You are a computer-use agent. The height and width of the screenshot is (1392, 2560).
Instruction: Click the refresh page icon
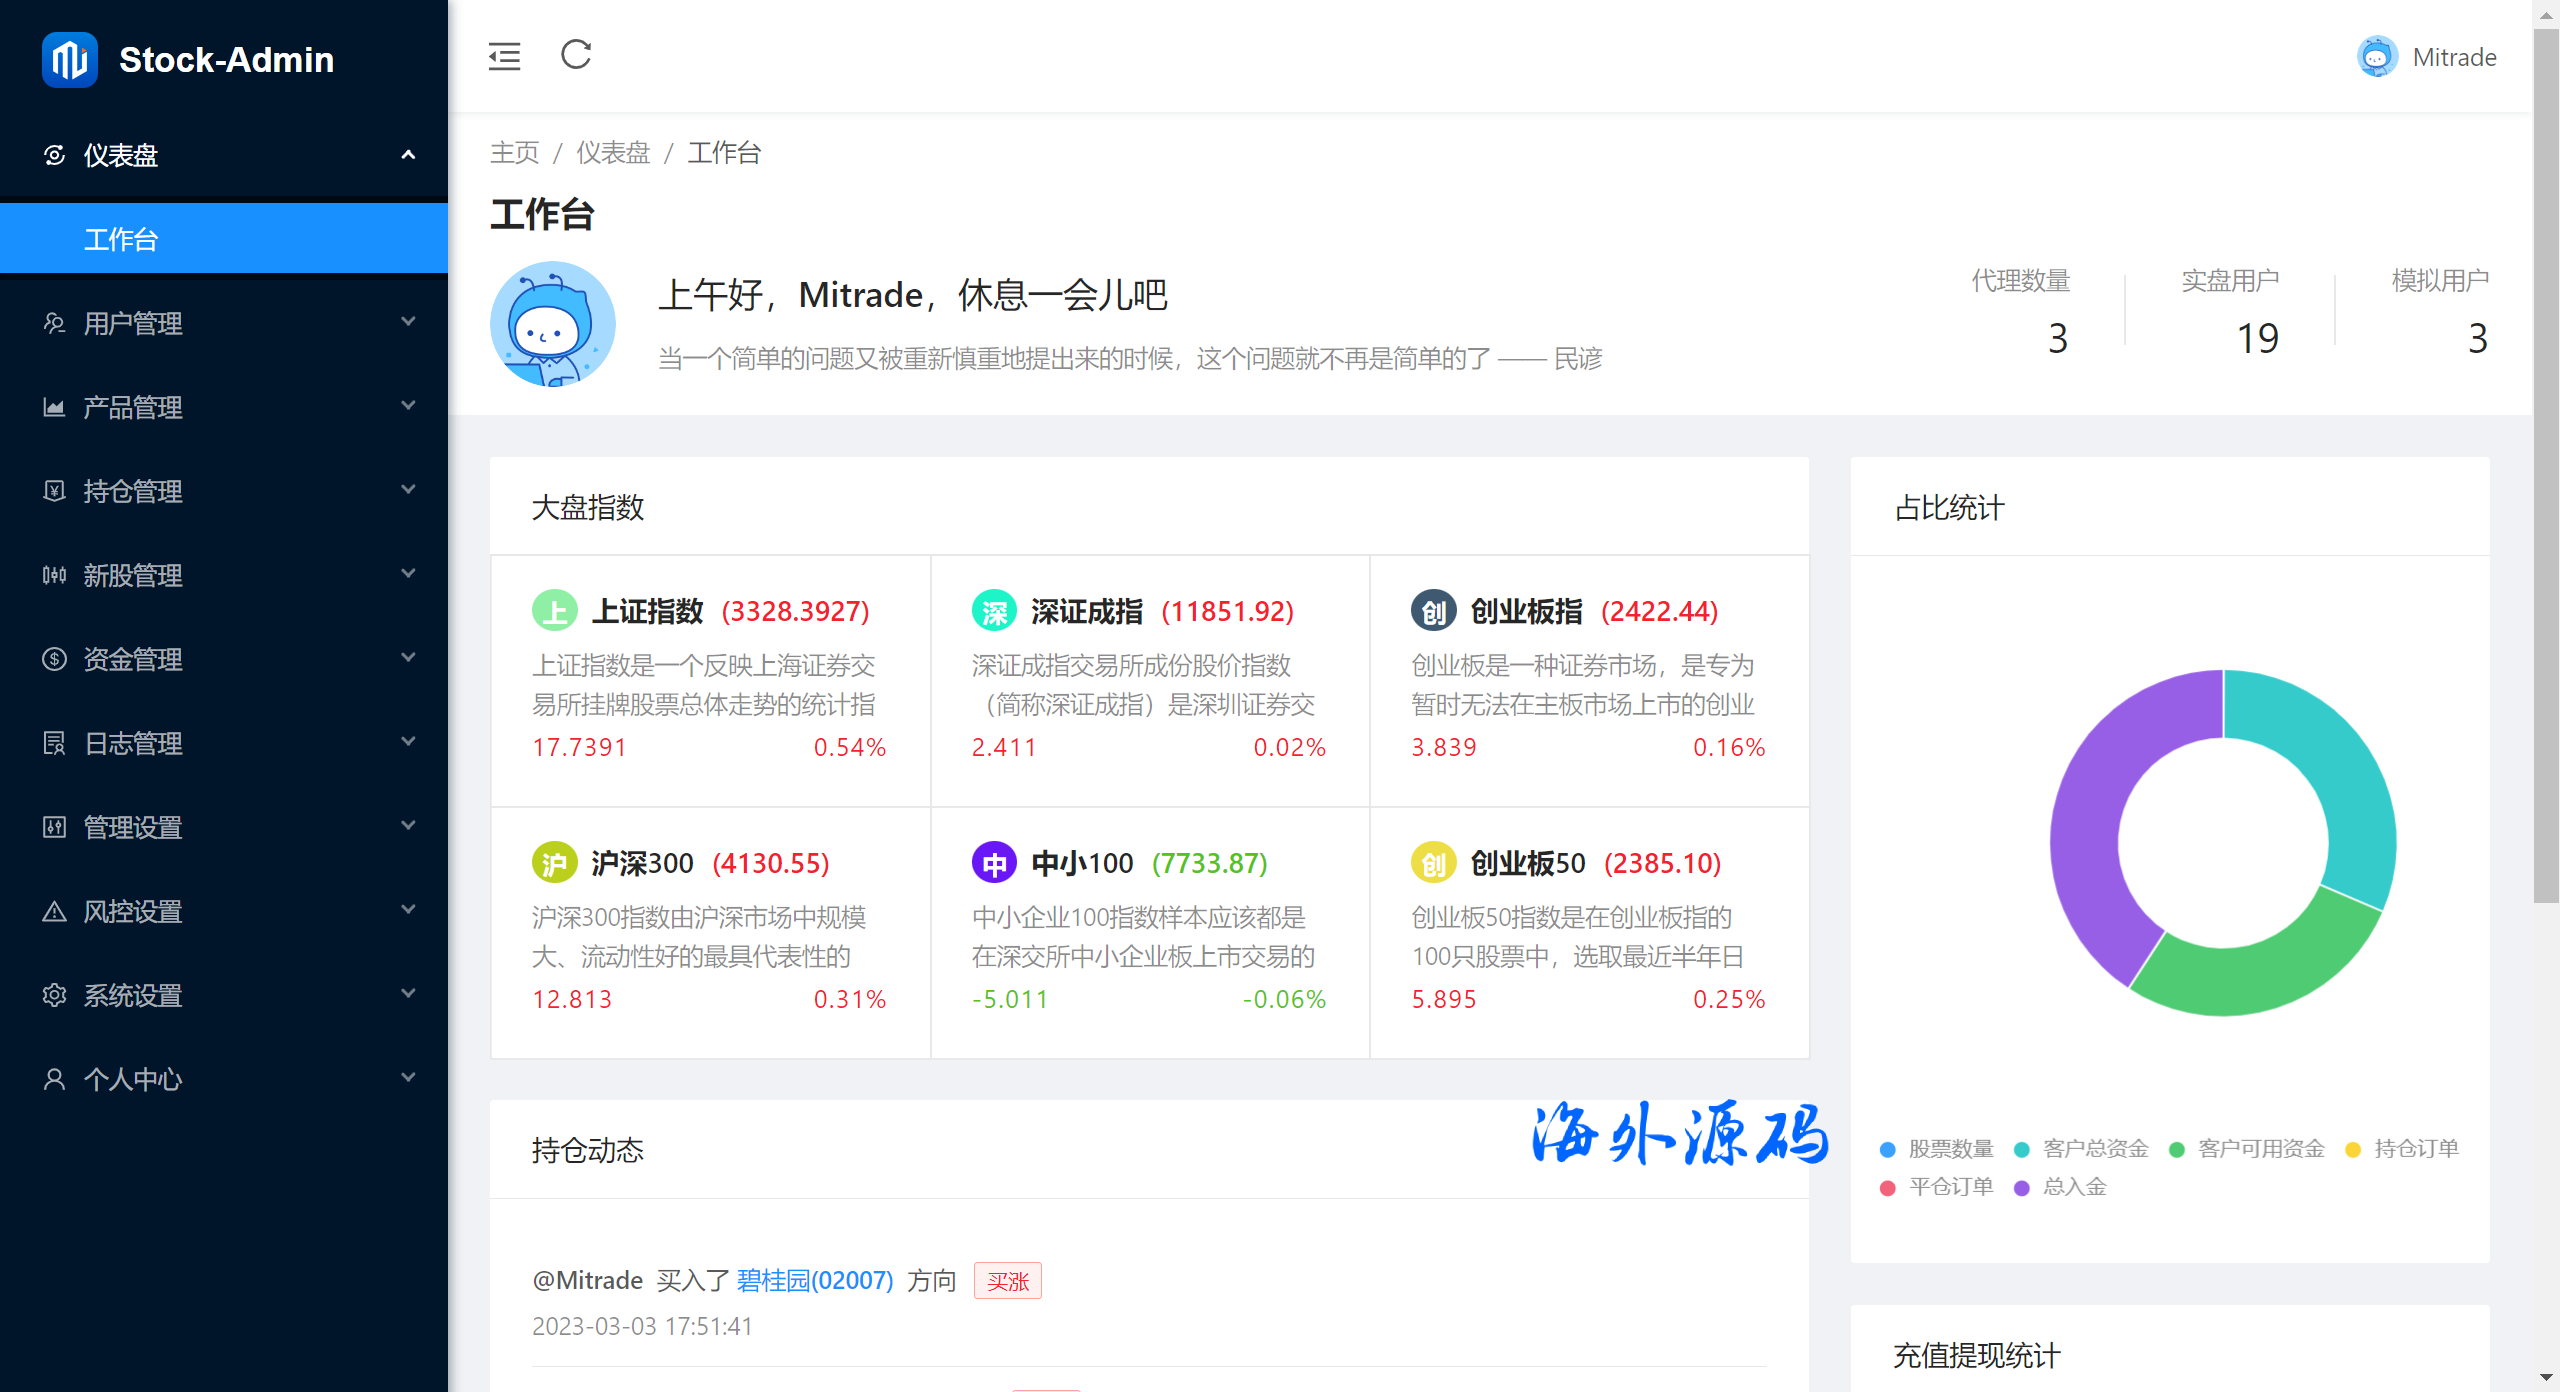(x=576, y=55)
